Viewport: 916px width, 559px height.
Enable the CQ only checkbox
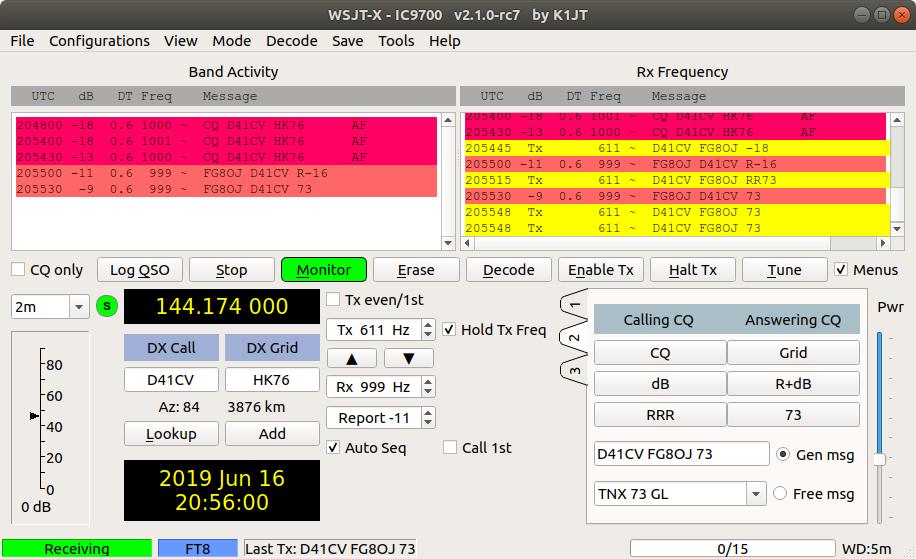click(x=18, y=270)
